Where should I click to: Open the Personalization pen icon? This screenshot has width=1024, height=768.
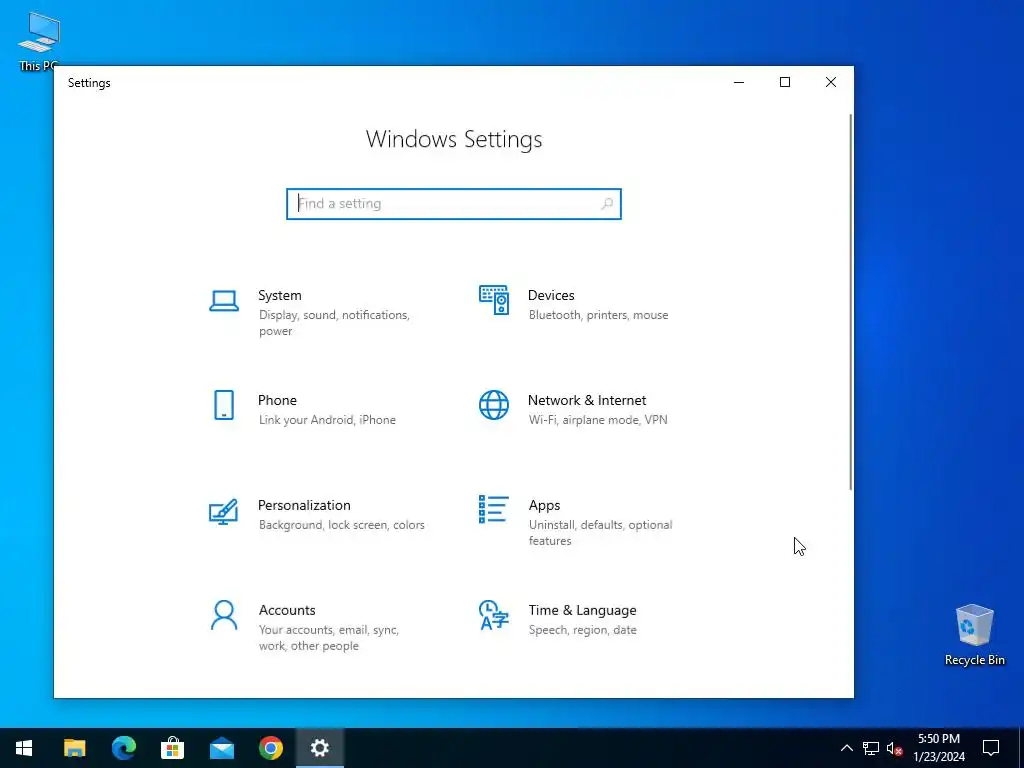pos(223,512)
